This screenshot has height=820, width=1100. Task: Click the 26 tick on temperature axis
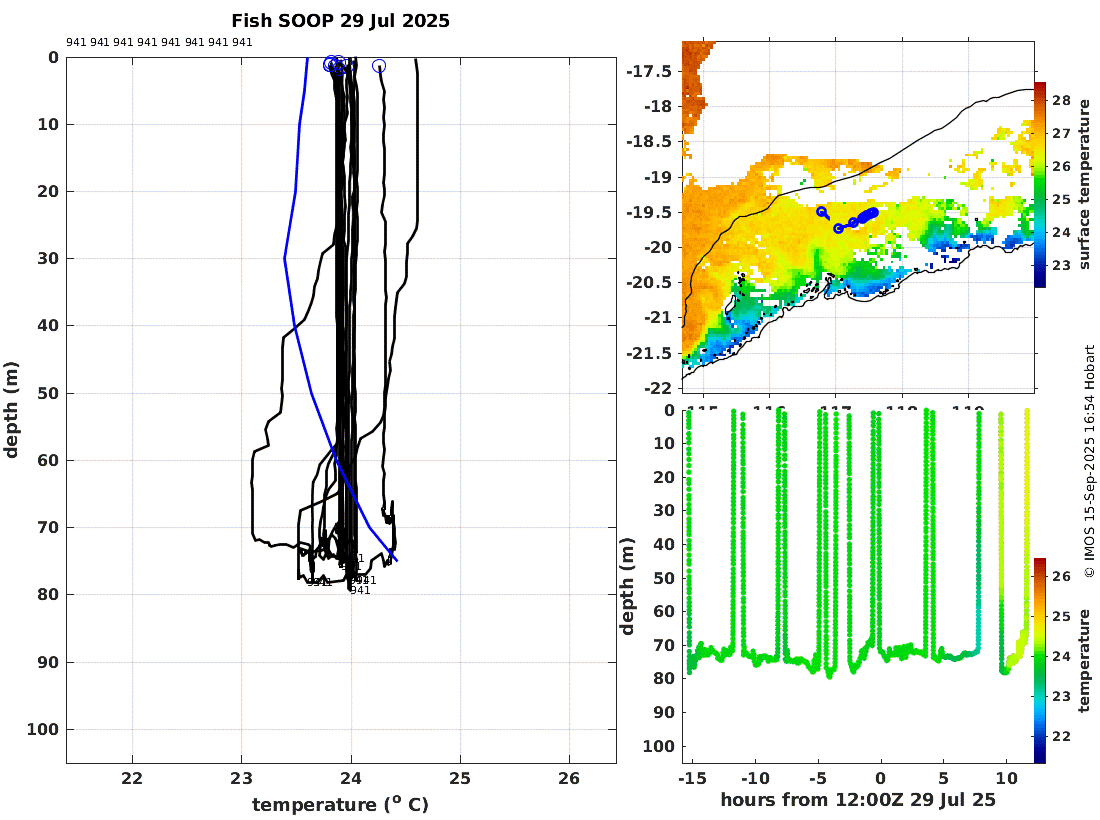(569, 778)
